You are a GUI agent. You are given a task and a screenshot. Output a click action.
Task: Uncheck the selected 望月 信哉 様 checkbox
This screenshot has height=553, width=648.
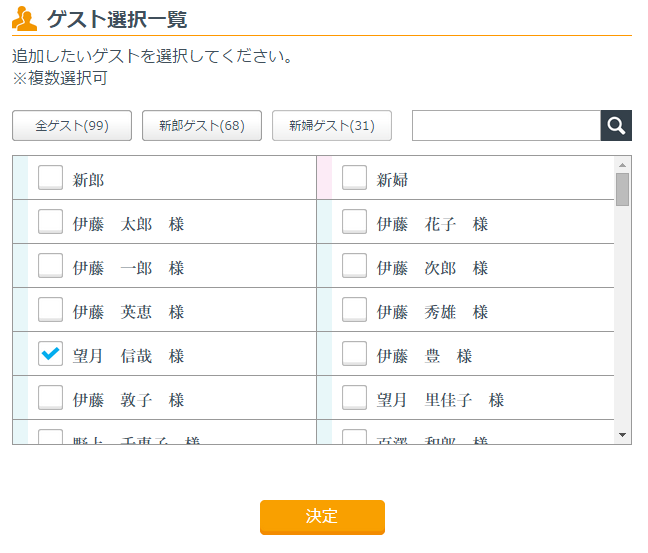click(50, 354)
